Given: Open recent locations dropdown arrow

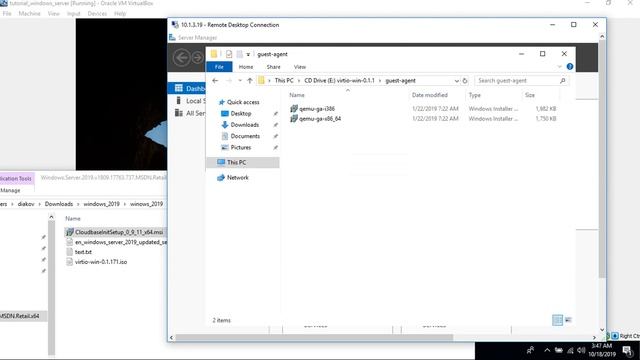Looking at the screenshot, I should pos(240,81).
